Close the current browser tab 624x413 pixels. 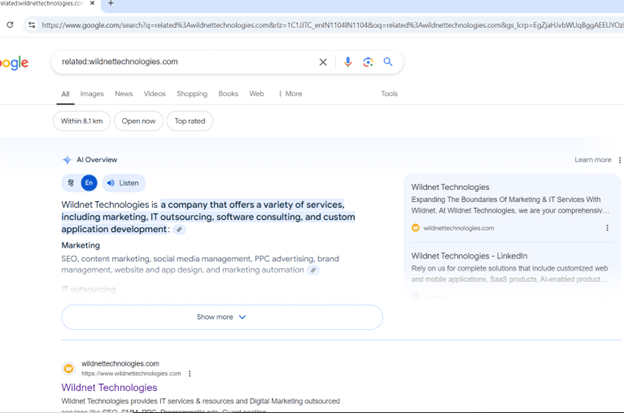coord(92,3)
